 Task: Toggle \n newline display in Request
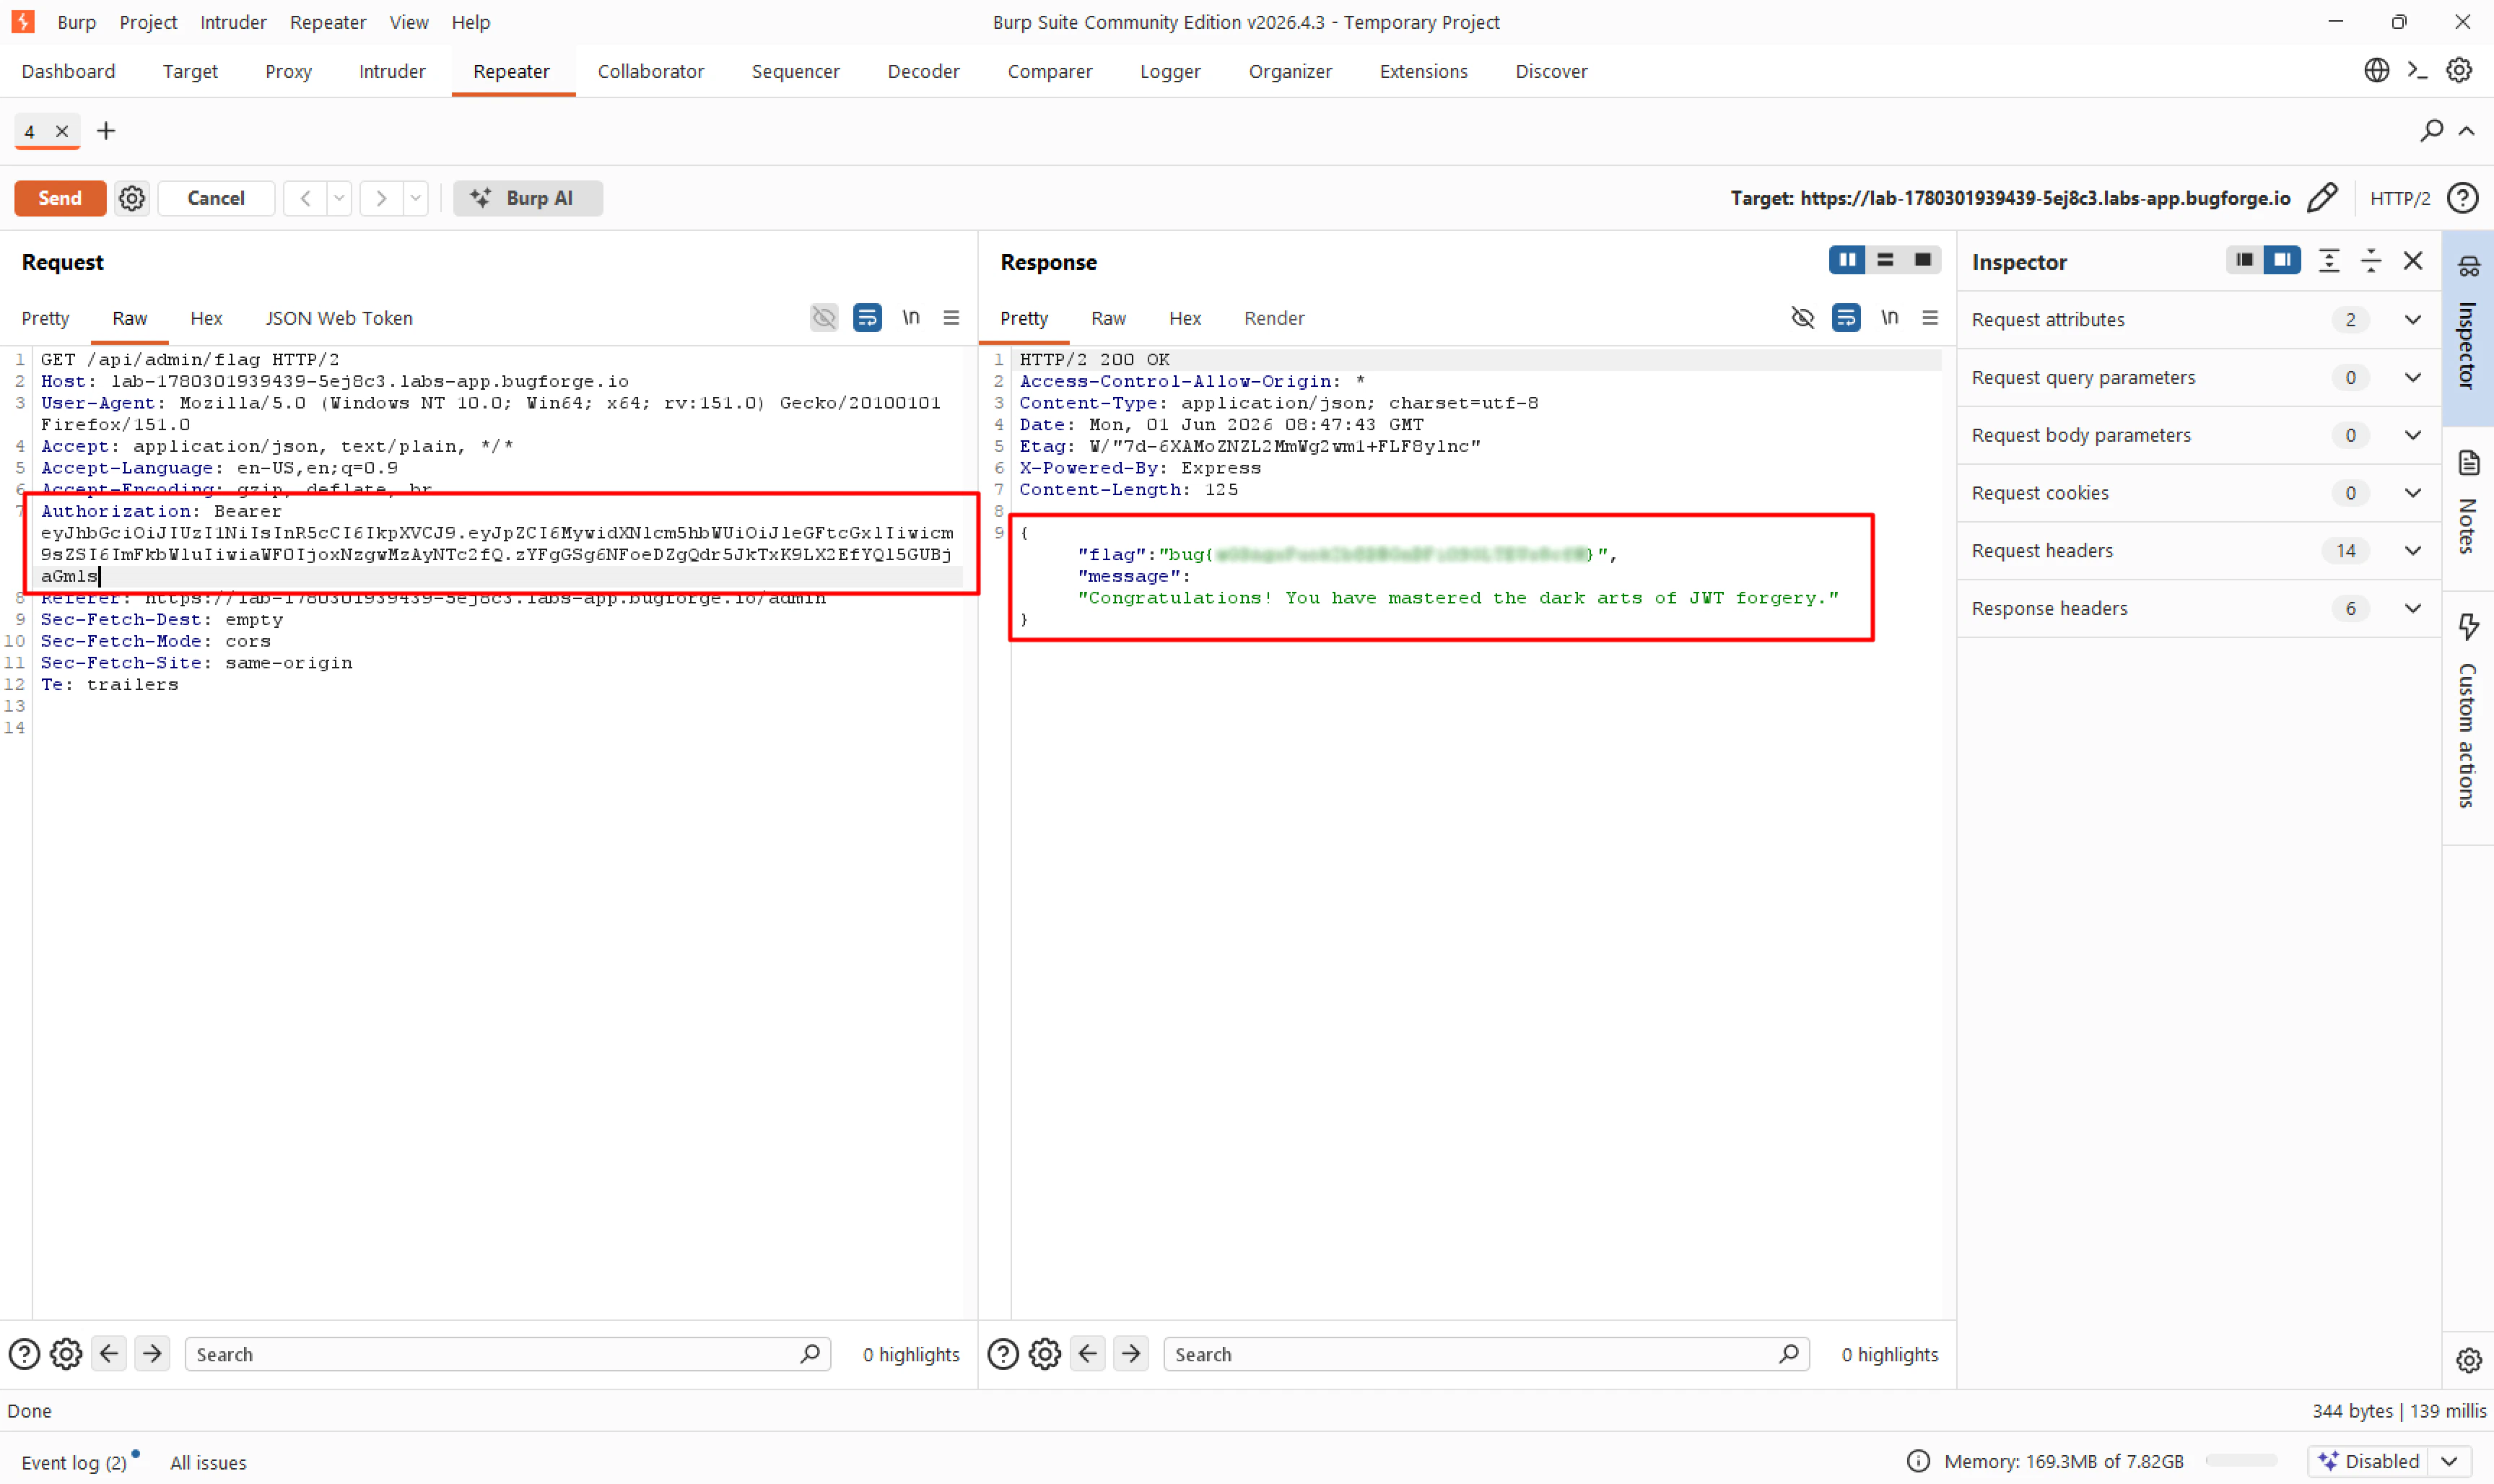pyautogui.click(x=910, y=318)
